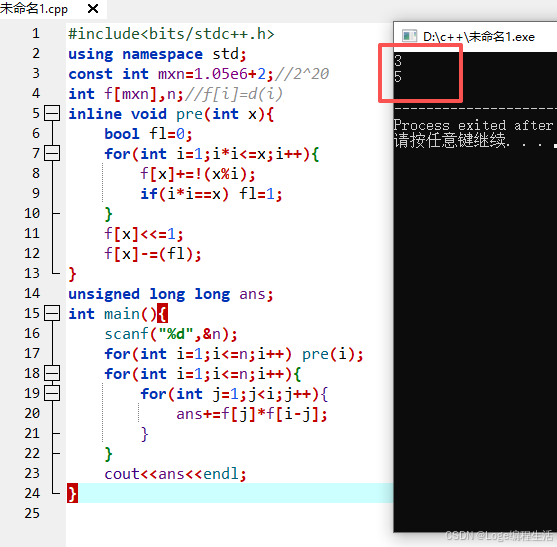Click the 'Process exited after' console text
The width and height of the screenshot is (557, 547).
pos(473,125)
